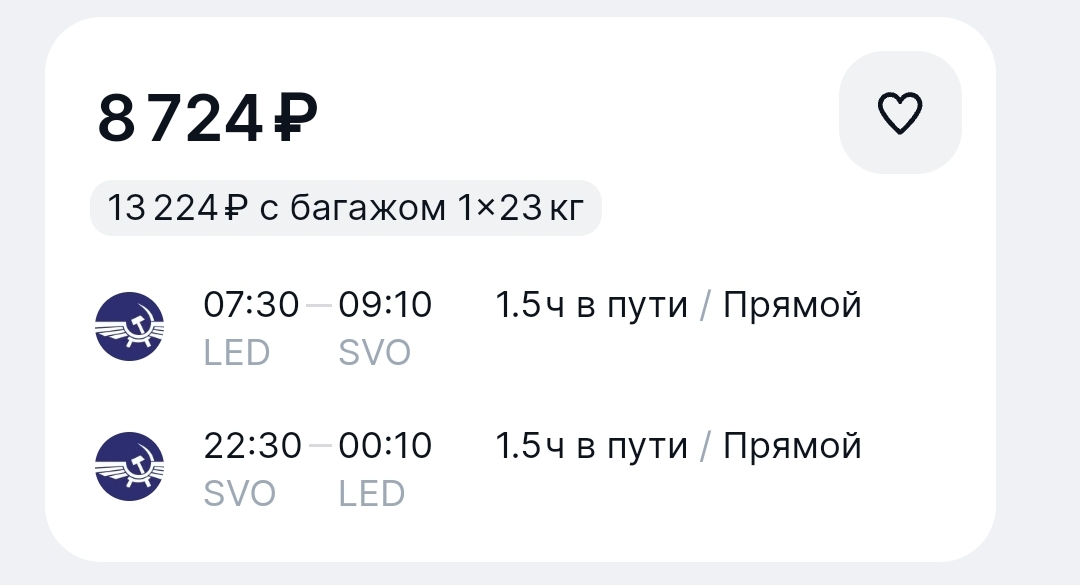This screenshot has height=585, width=1080.
Task: Unfavorite the flight using the heart control
Action: 899,112
